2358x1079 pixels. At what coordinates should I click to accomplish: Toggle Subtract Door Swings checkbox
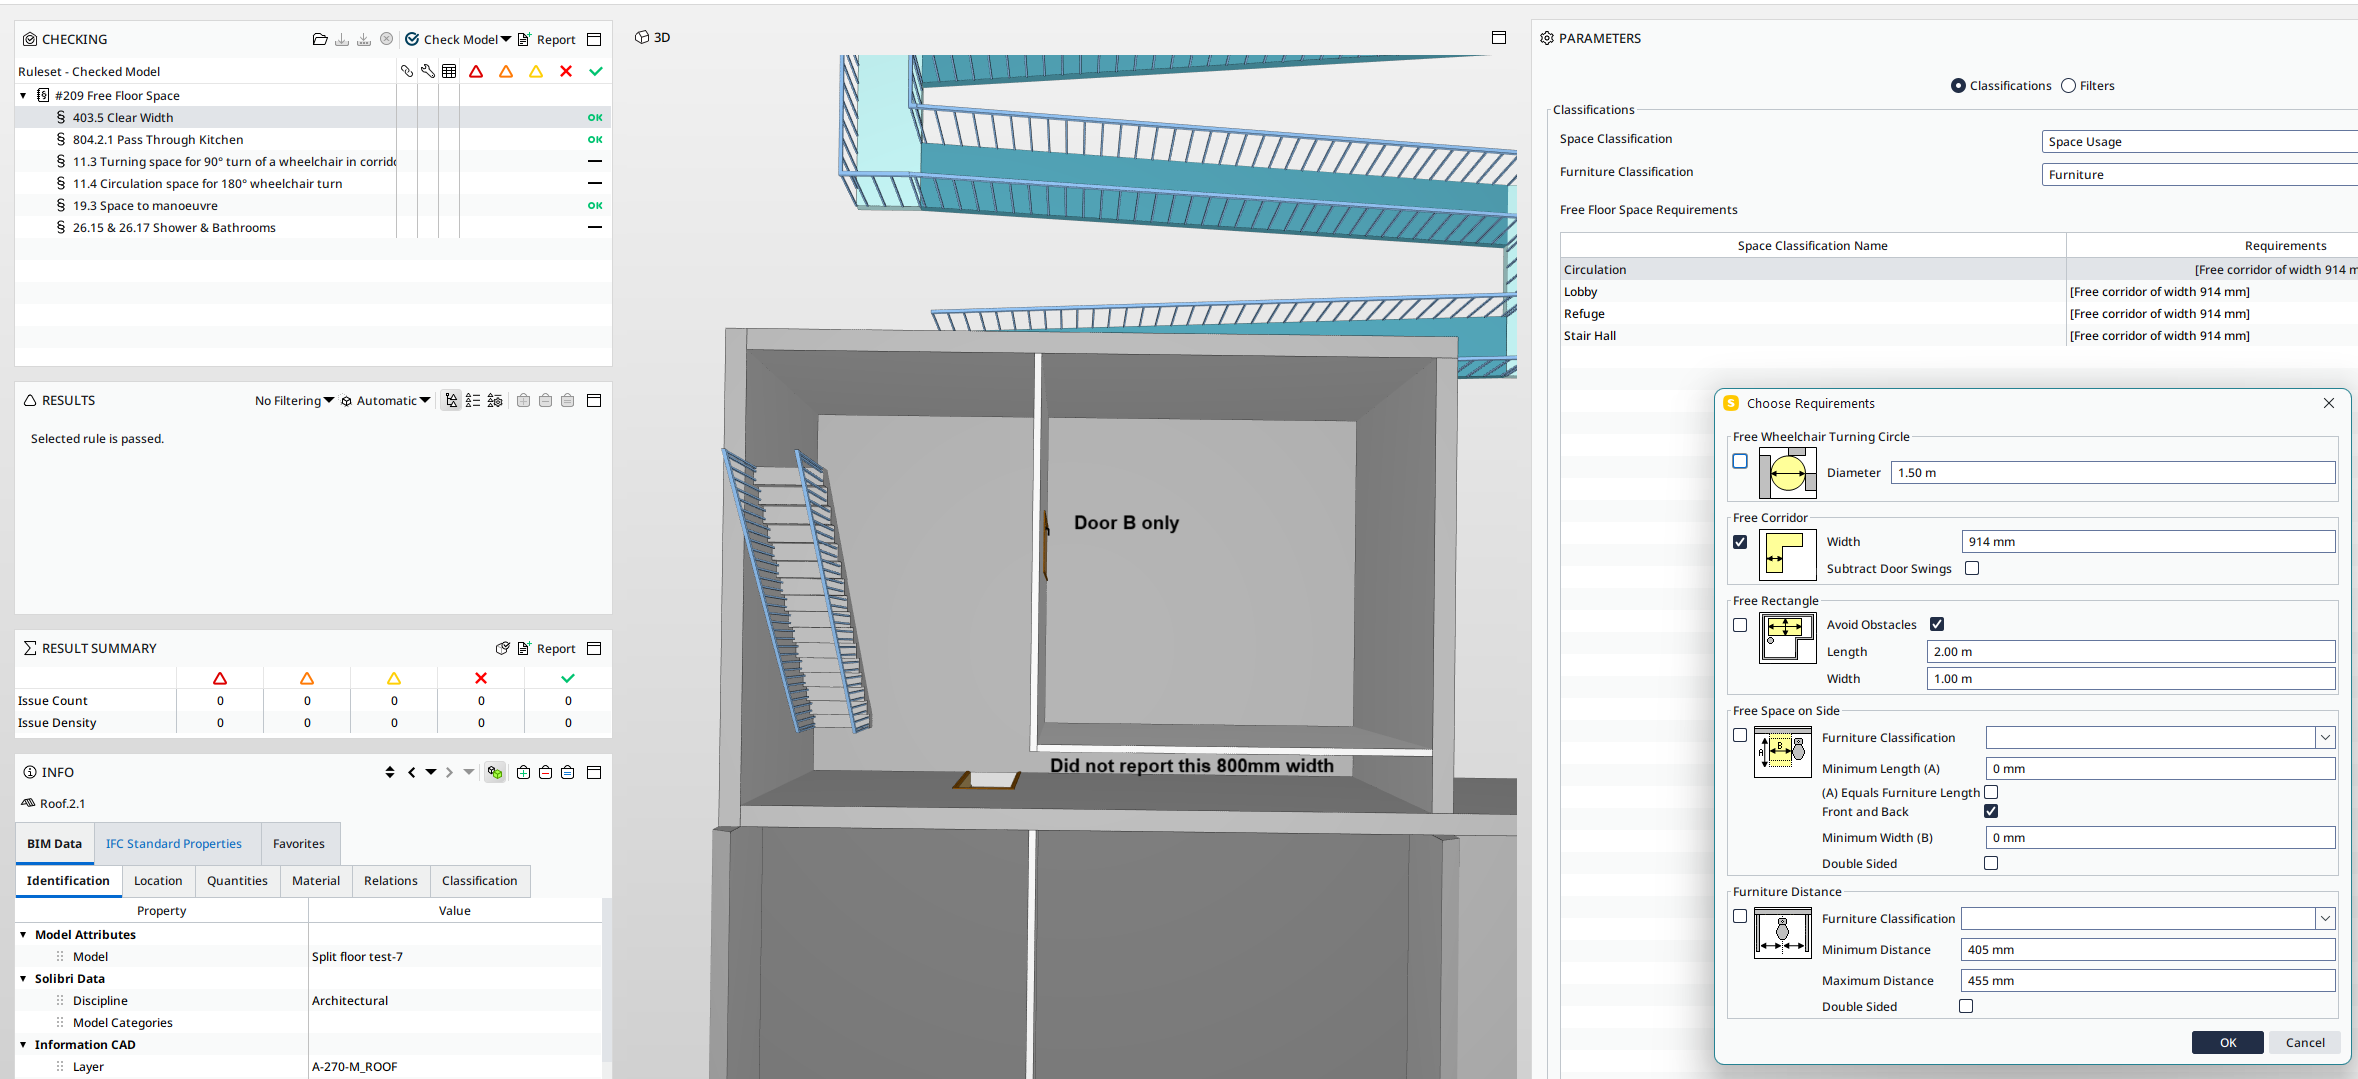pos(1972,568)
